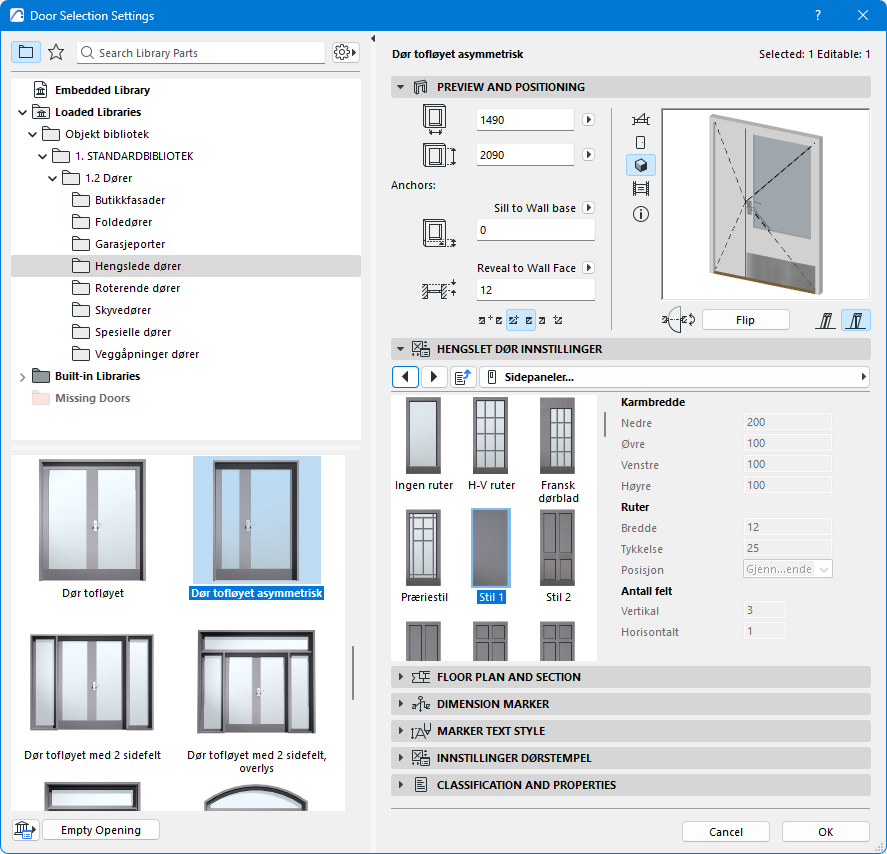Expand Built-in Libraries tree node
Screen dimensions: 887x854
pos(22,377)
